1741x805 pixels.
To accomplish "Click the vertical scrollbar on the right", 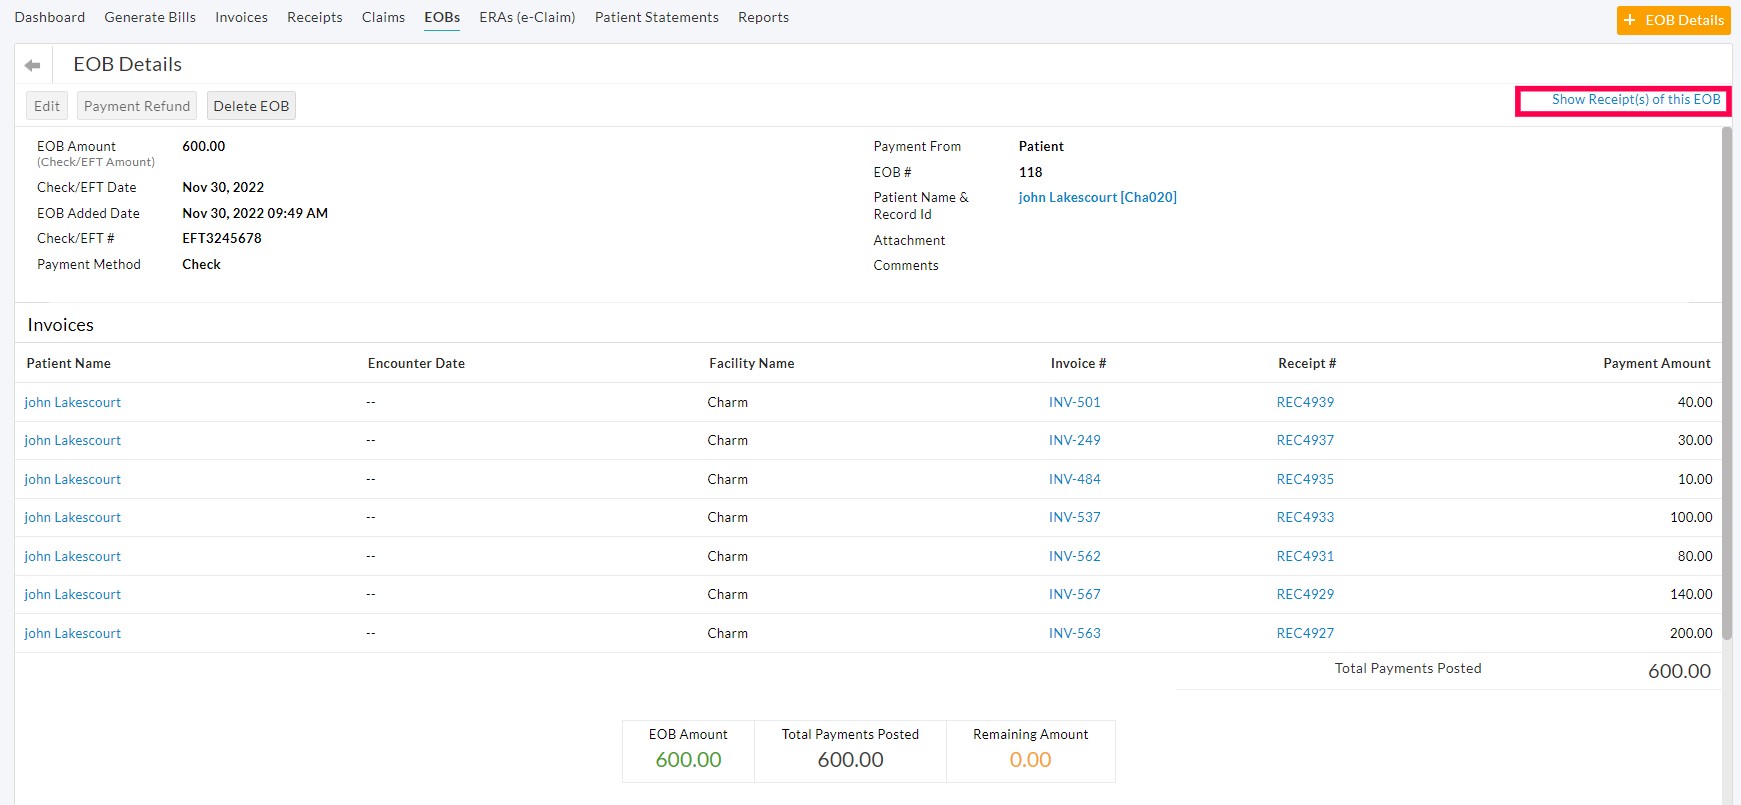I will (x=1726, y=380).
